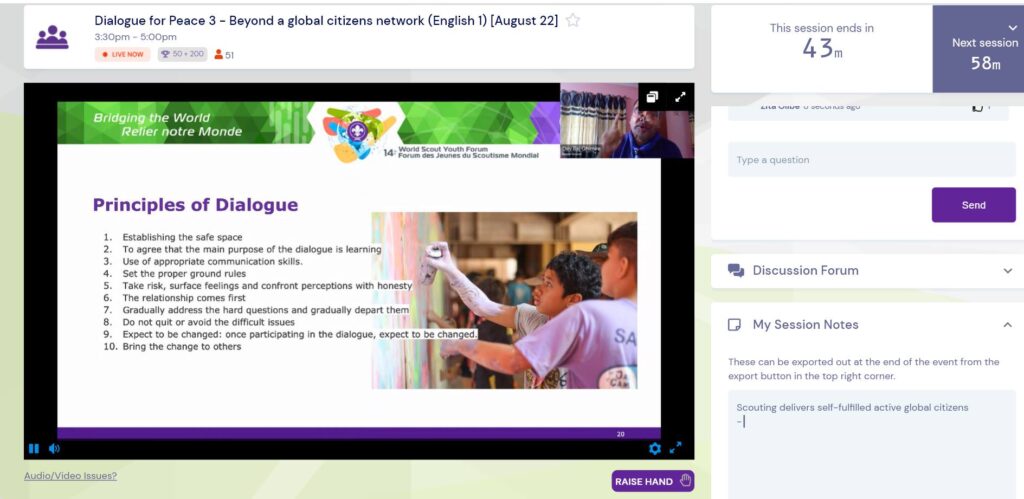Image resolution: width=1024 pixels, height=499 pixels.
Task: Favorite the session with star icon
Action: pos(573,20)
